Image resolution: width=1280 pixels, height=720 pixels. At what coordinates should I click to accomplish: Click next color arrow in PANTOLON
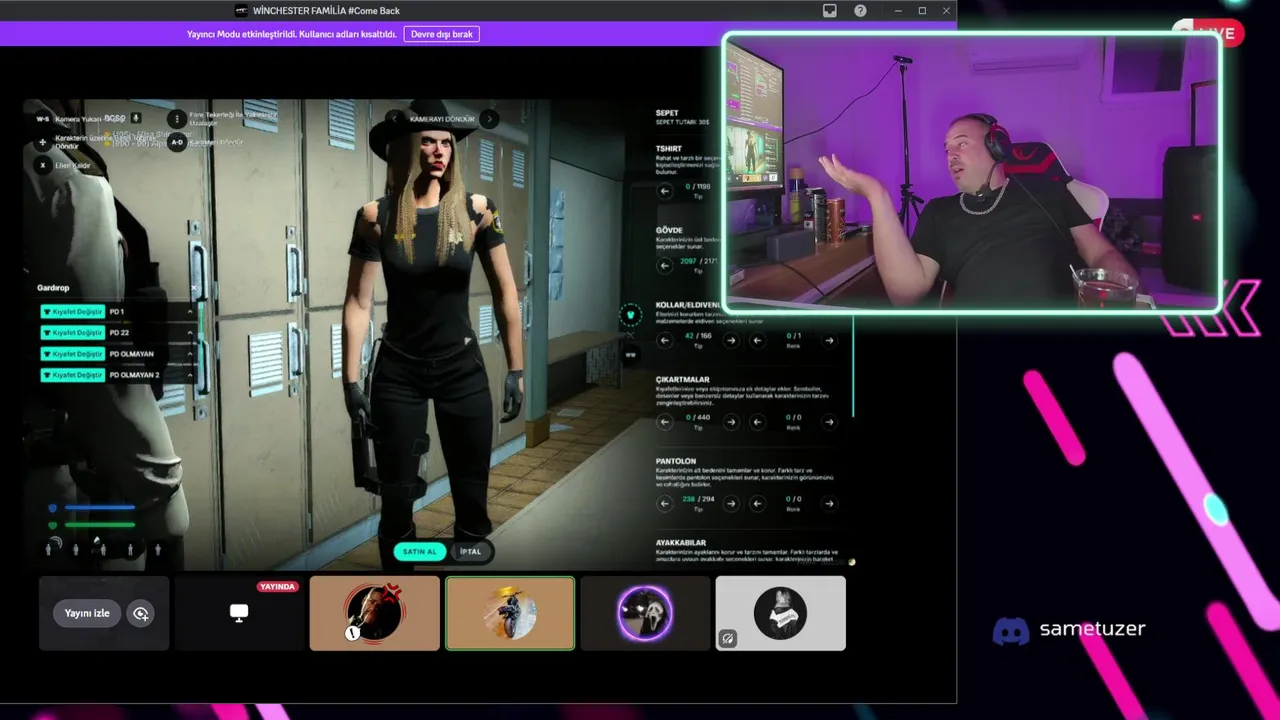(x=829, y=503)
